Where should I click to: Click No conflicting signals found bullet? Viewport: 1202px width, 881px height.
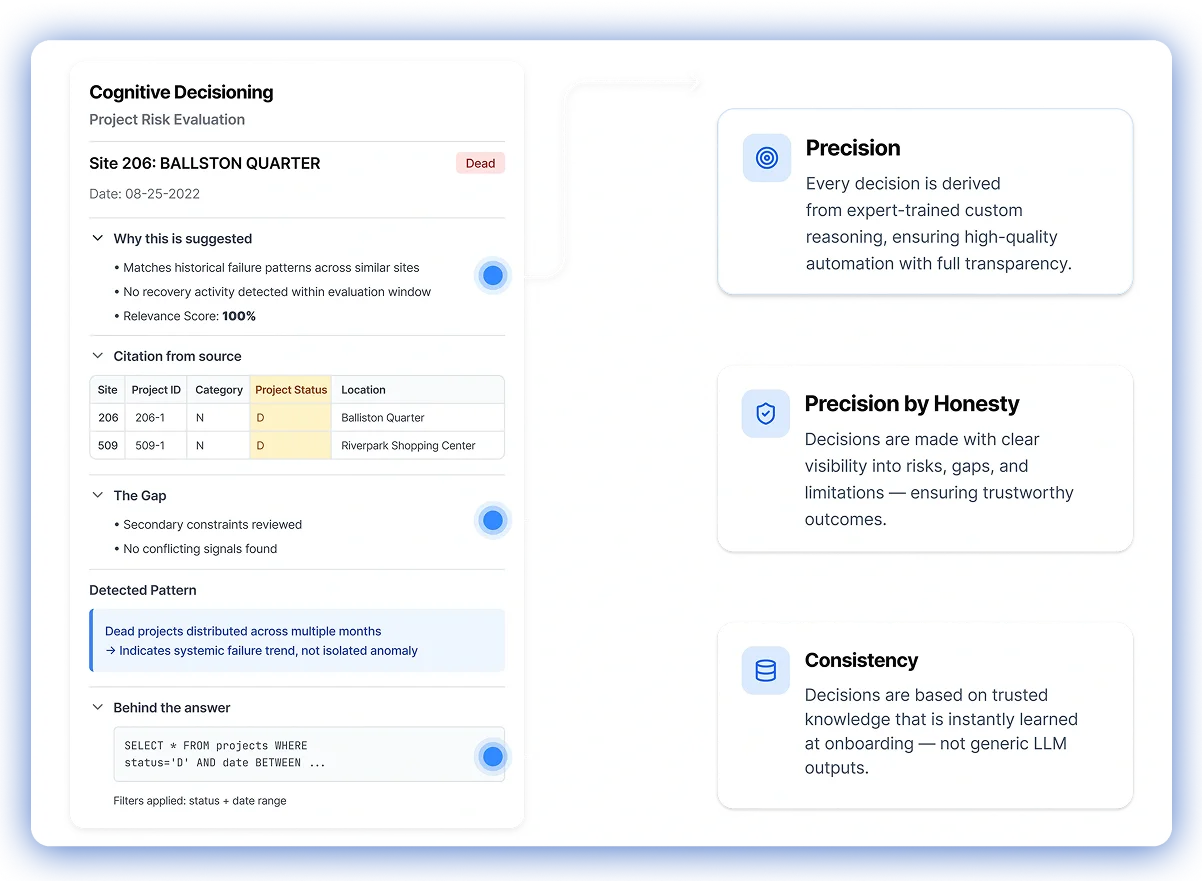[196, 548]
